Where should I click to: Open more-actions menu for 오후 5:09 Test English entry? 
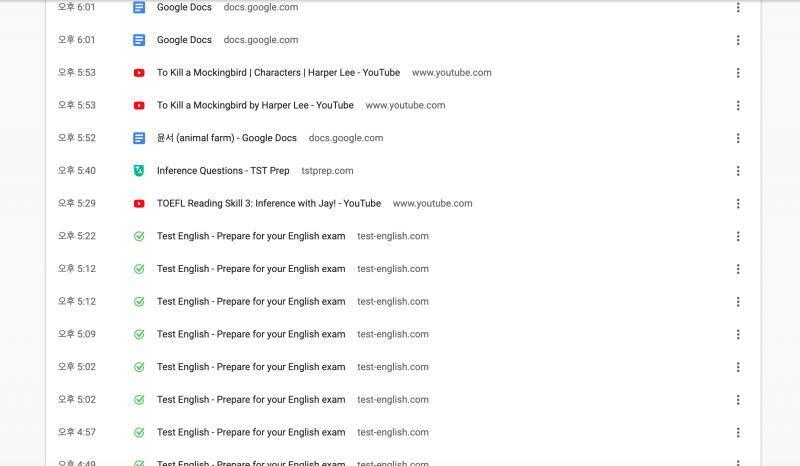tap(738, 334)
